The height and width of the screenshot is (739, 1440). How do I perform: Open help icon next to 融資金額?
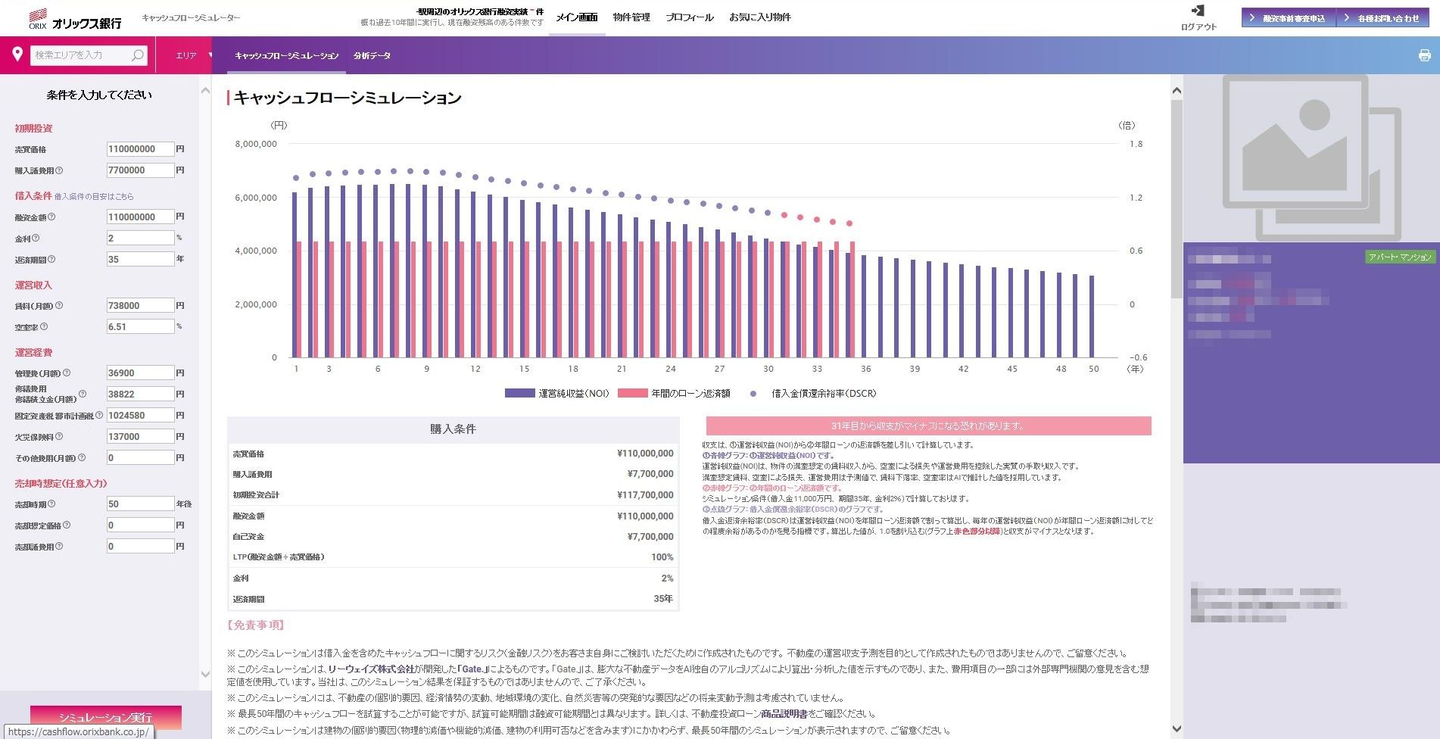pyautogui.click(x=51, y=217)
